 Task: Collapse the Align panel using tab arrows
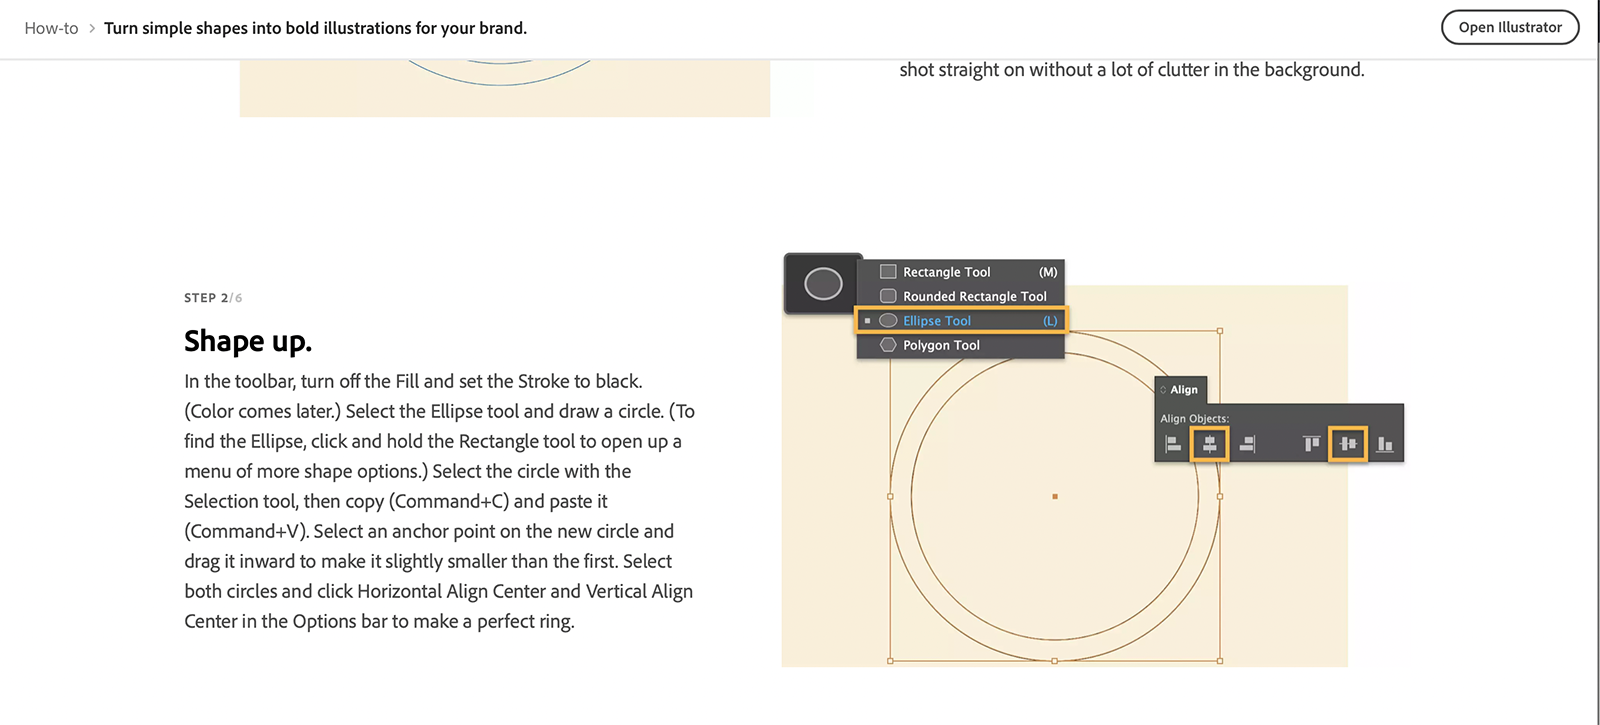point(1163,390)
